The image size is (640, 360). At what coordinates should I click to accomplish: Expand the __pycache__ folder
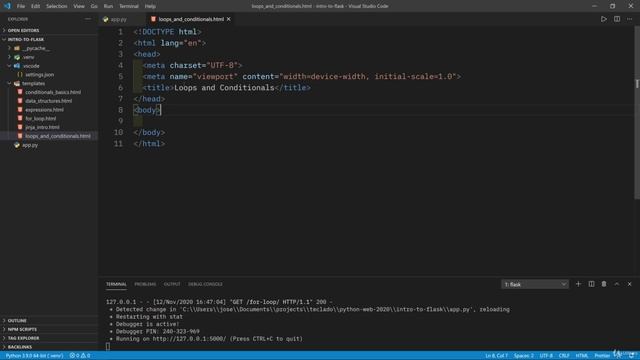[36, 48]
